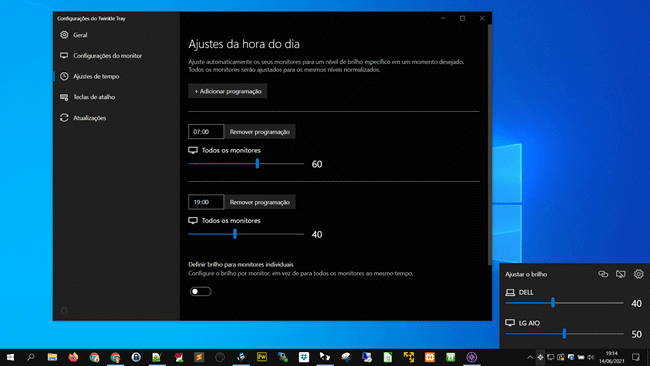The width and height of the screenshot is (650, 366).
Task: Click the LG AIO monitor icon
Action: coord(510,323)
